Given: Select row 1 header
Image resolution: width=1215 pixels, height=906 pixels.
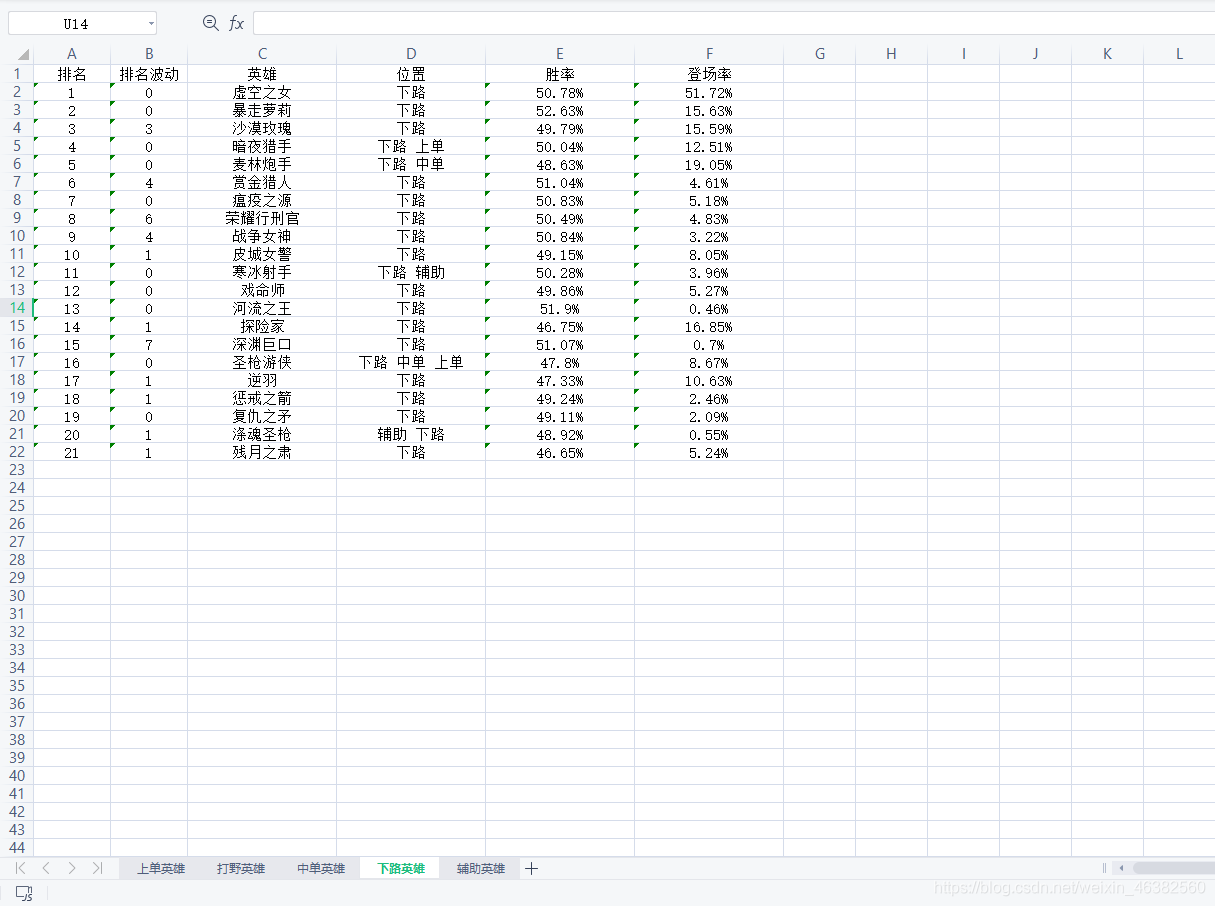Looking at the screenshot, I should [17, 74].
